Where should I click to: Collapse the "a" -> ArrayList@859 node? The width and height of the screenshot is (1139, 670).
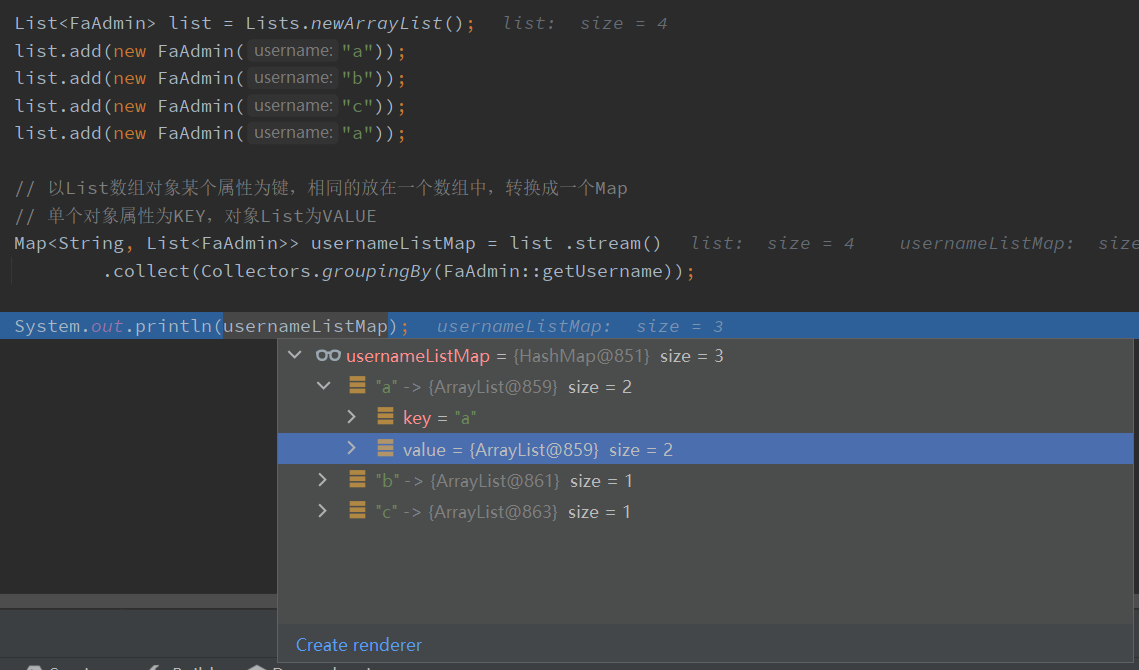(323, 385)
